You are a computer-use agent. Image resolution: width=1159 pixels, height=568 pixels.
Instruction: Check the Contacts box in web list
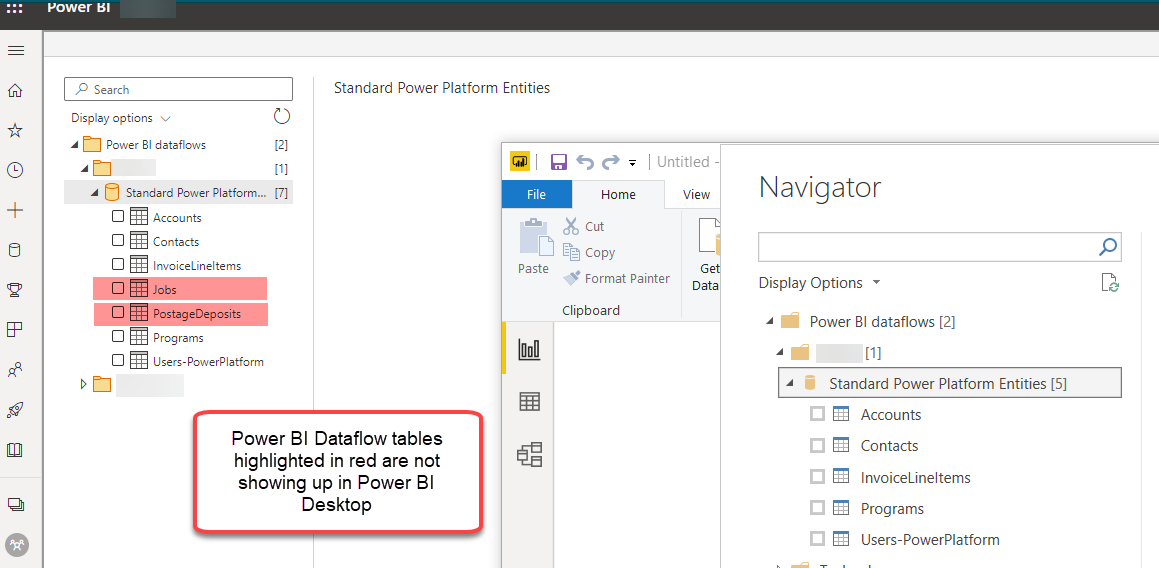tap(118, 241)
